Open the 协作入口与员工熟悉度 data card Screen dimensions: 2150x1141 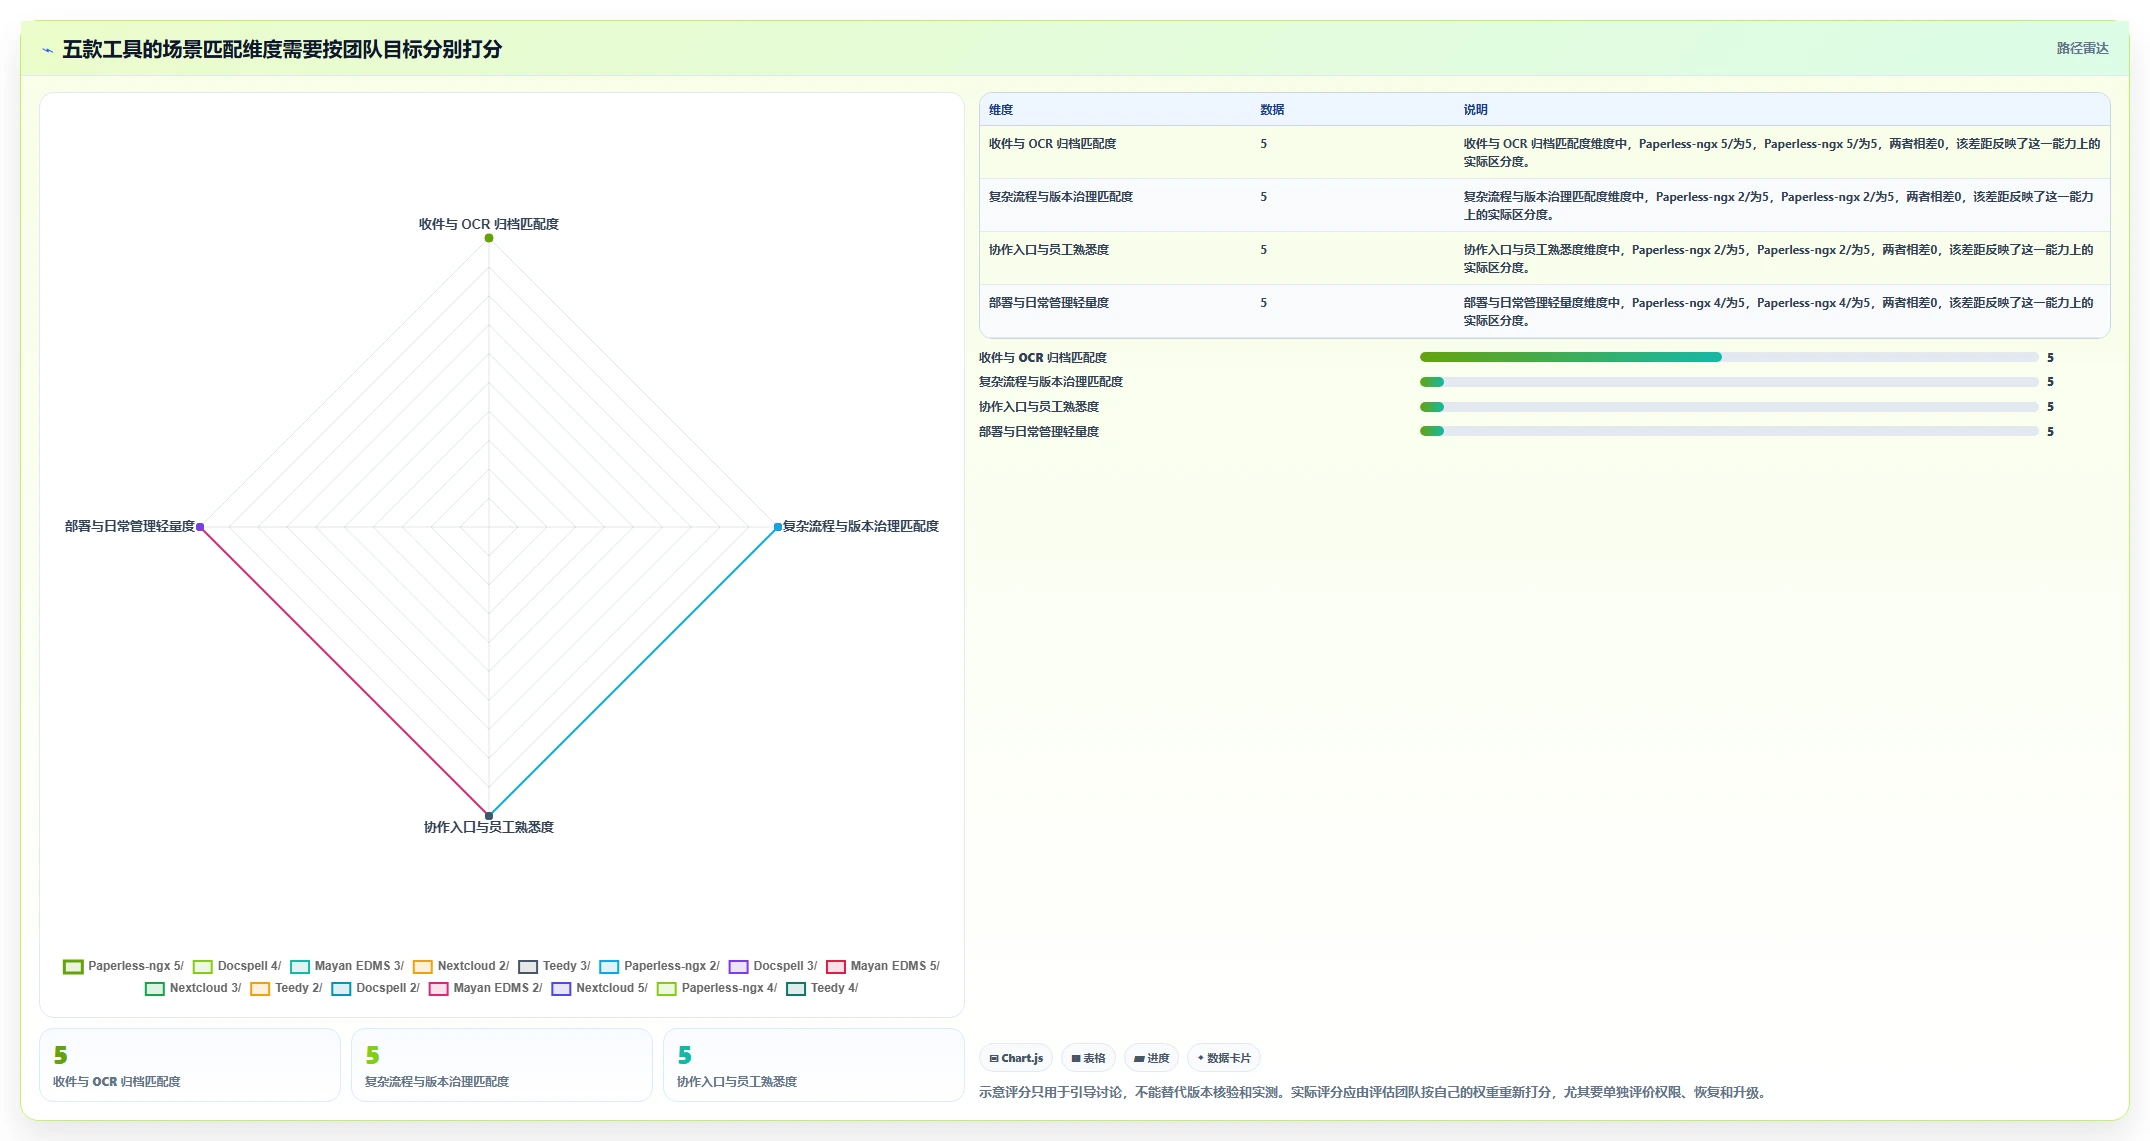click(x=814, y=1066)
